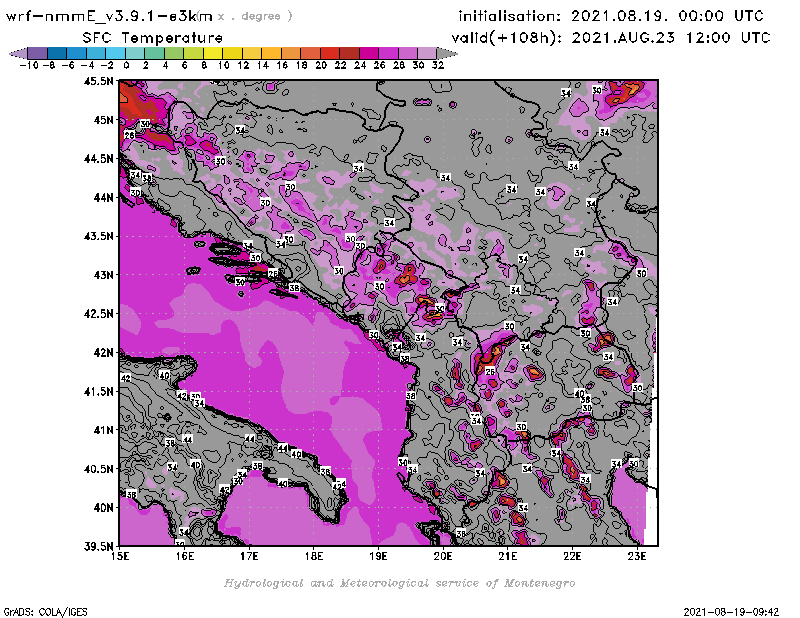Pick the light blue legend swatch between -2 and 0
The width and height of the screenshot is (800, 618).
coord(115,53)
